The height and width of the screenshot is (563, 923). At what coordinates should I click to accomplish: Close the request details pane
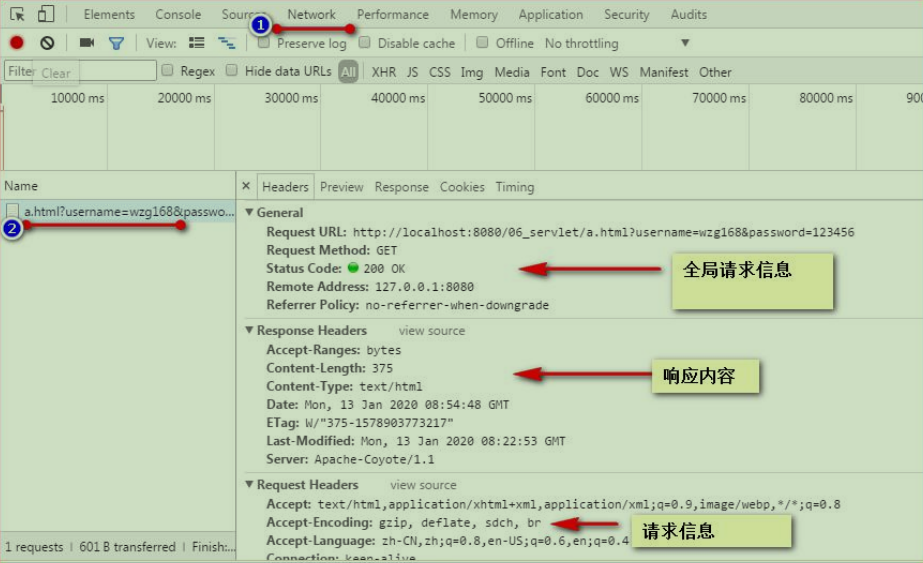[246, 186]
